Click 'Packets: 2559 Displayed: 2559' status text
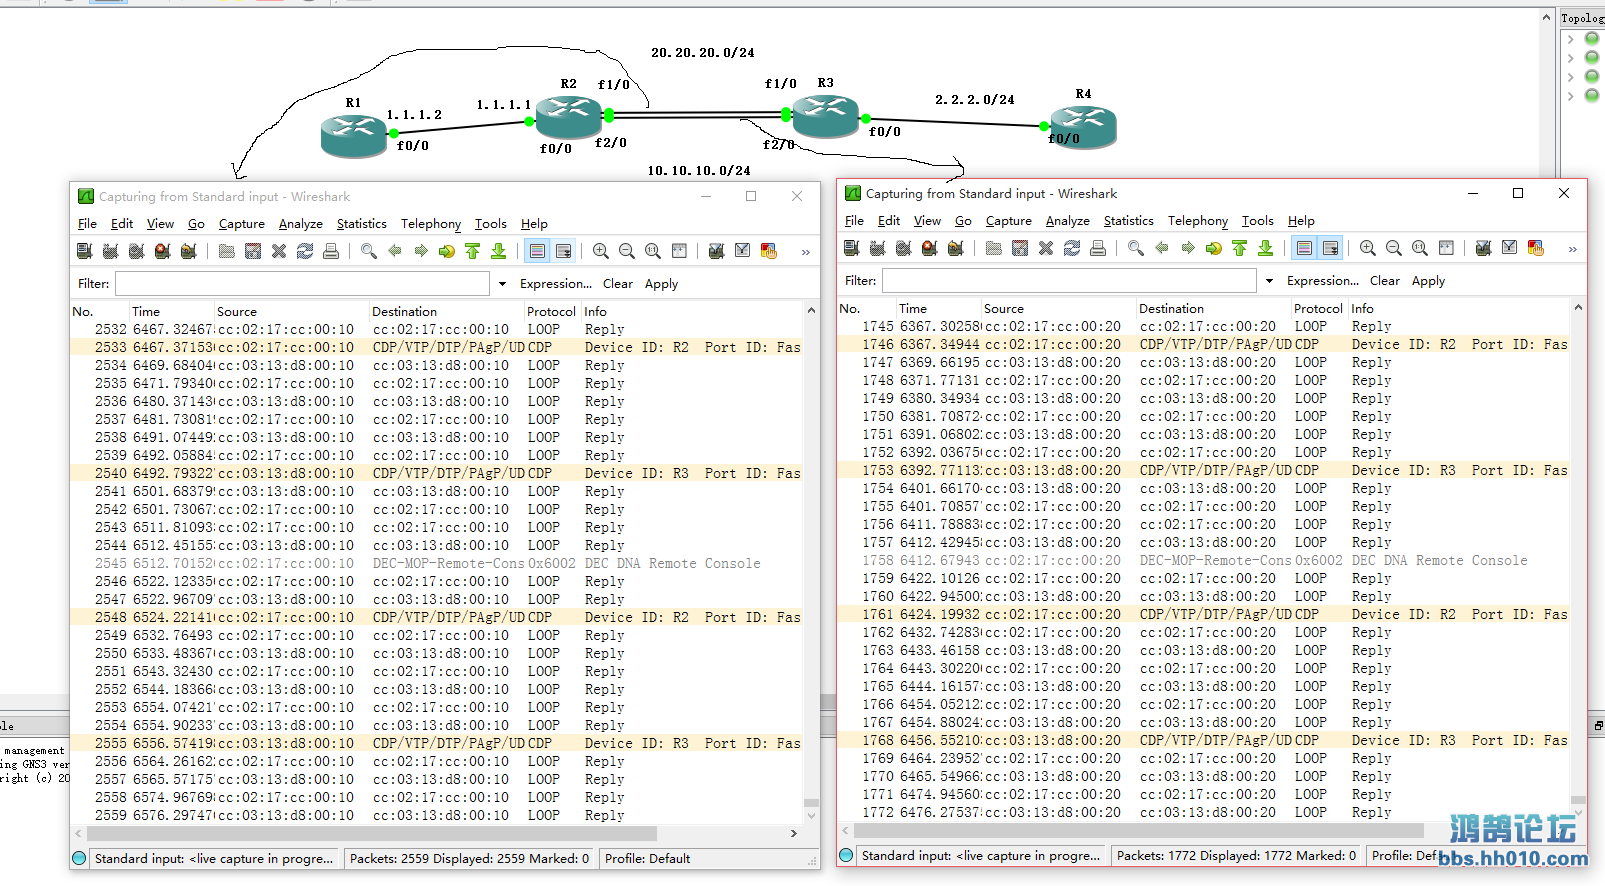Image resolution: width=1605 pixels, height=886 pixels. [x=469, y=859]
